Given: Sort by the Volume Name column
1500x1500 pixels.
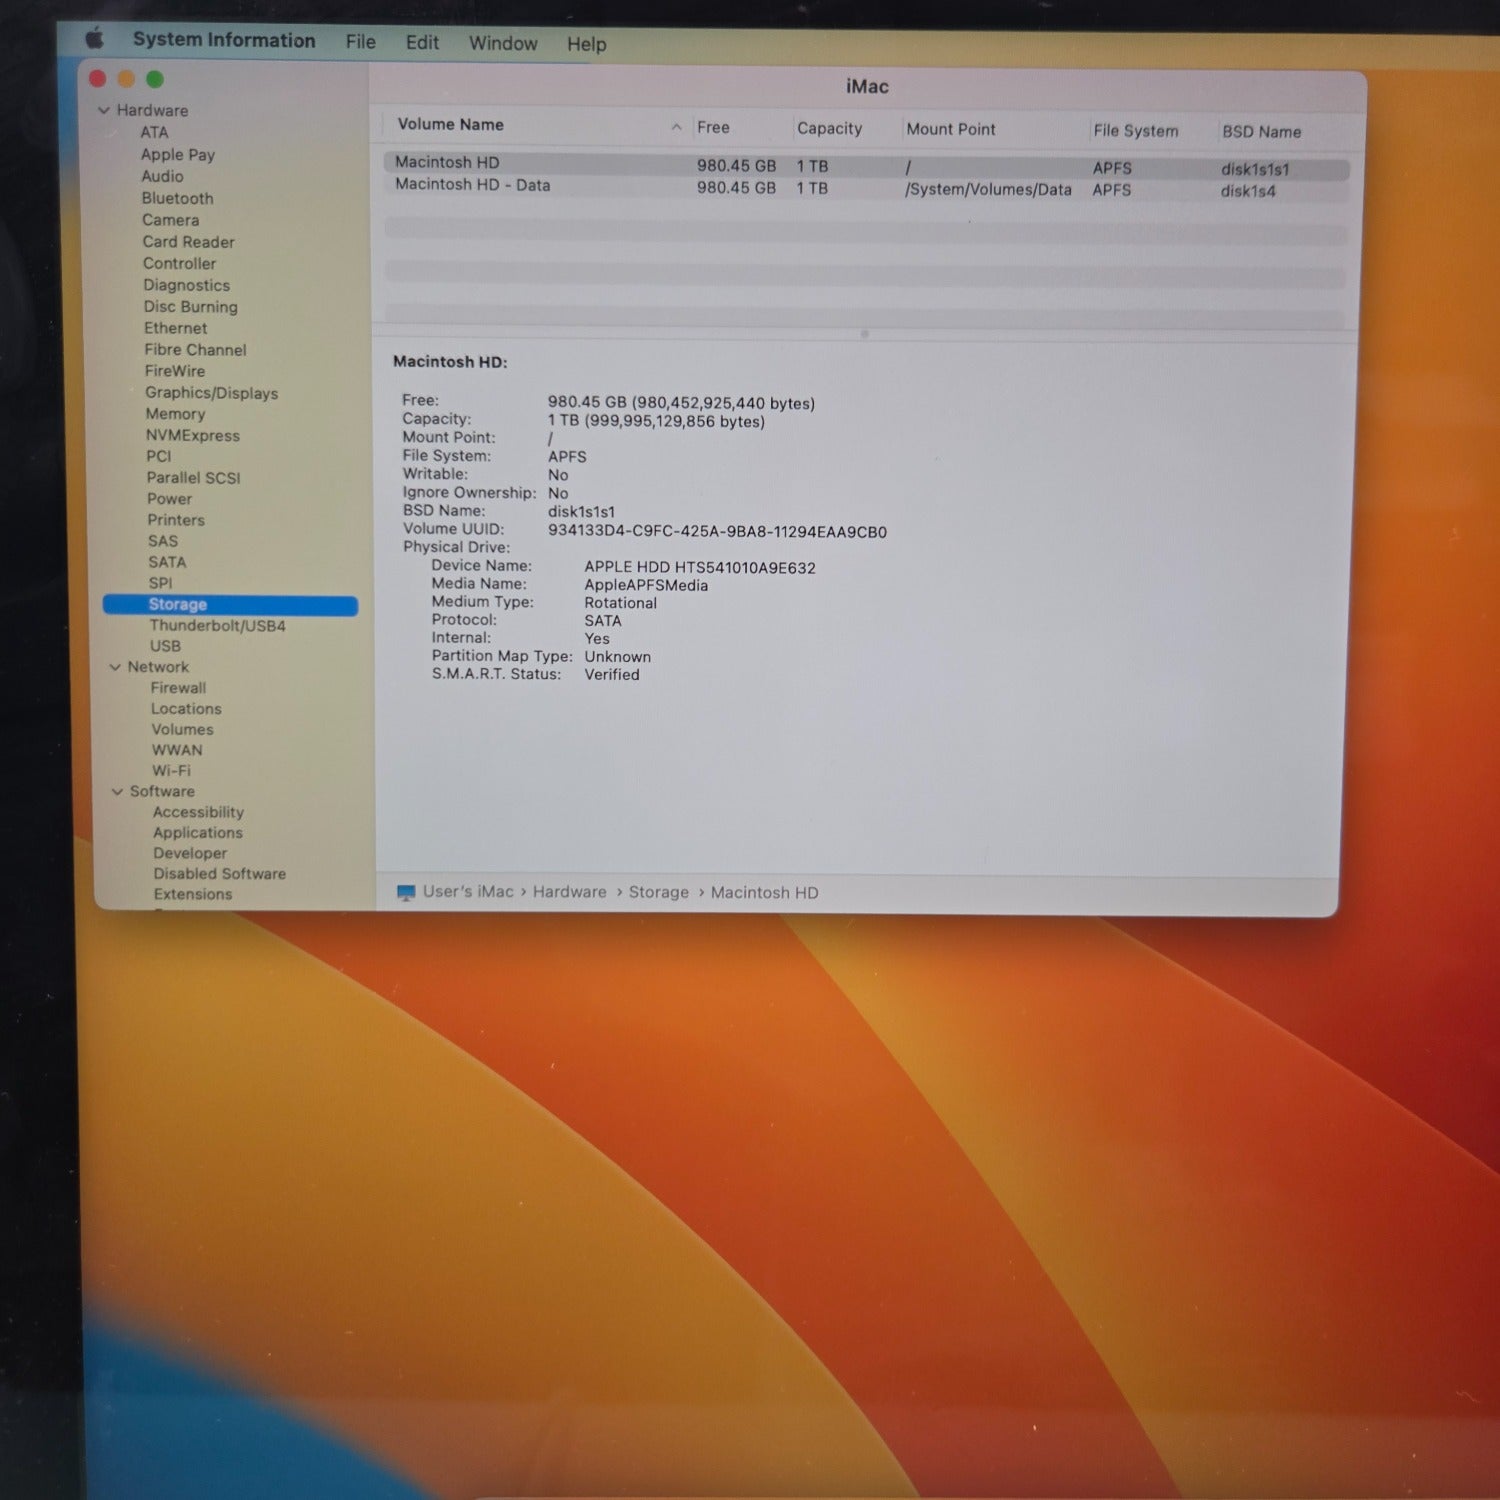Looking at the screenshot, I should [x=450, y=124].
